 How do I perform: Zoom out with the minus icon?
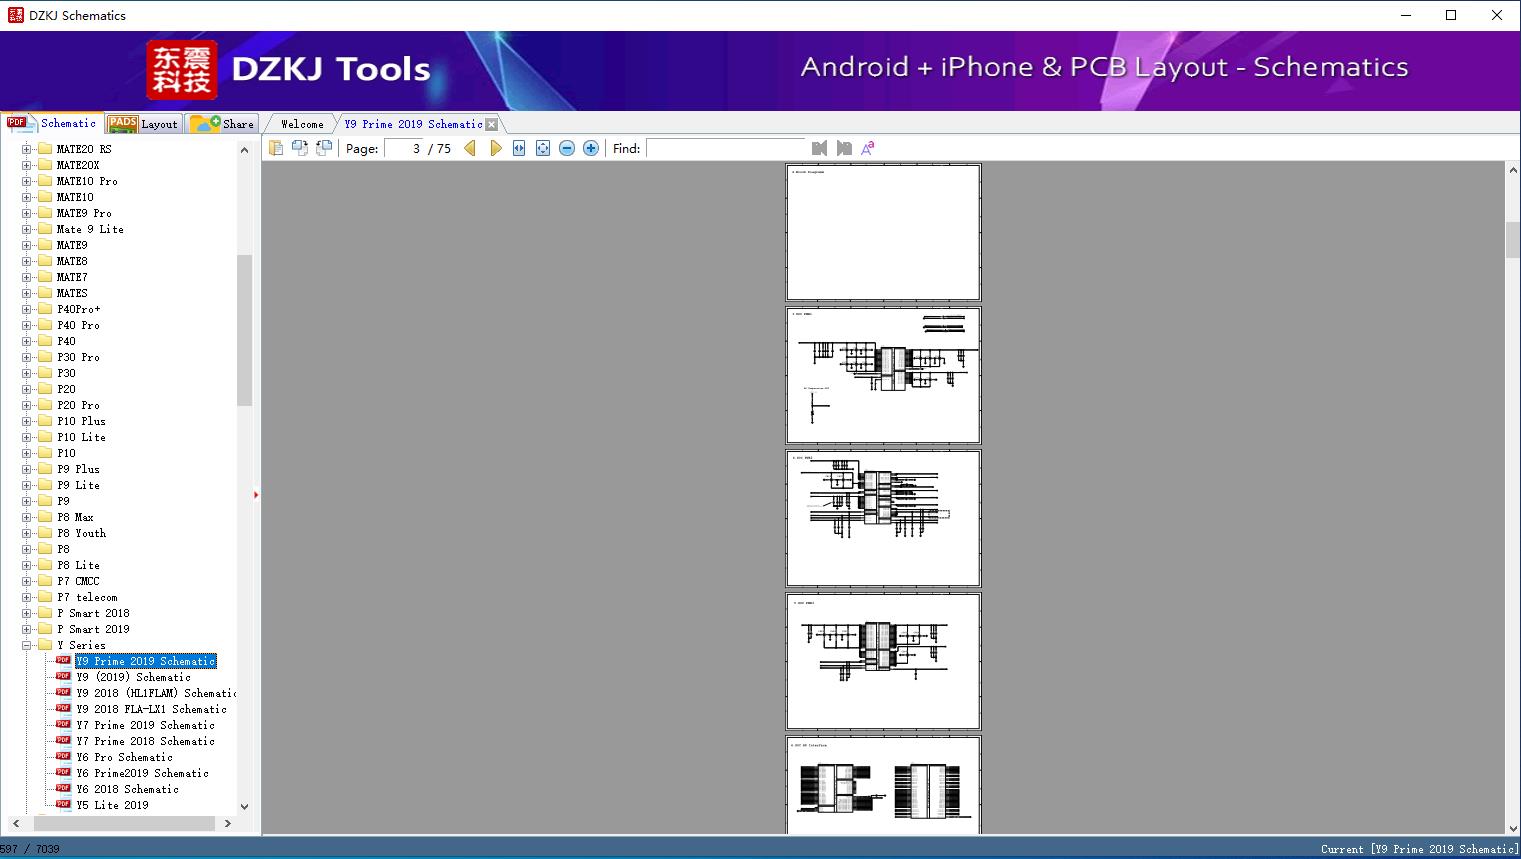pyautogui.click(x=567, y=148)
